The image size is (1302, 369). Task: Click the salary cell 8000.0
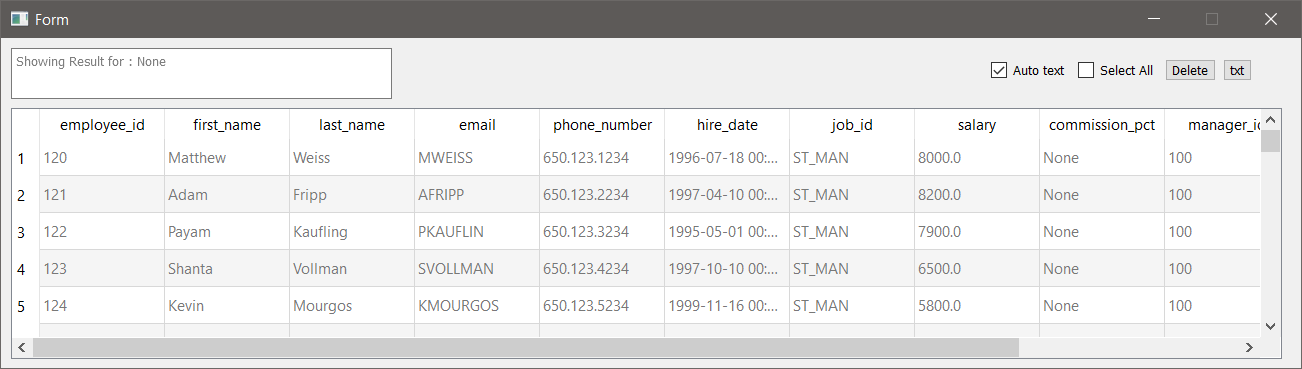[x=977, y=158]
